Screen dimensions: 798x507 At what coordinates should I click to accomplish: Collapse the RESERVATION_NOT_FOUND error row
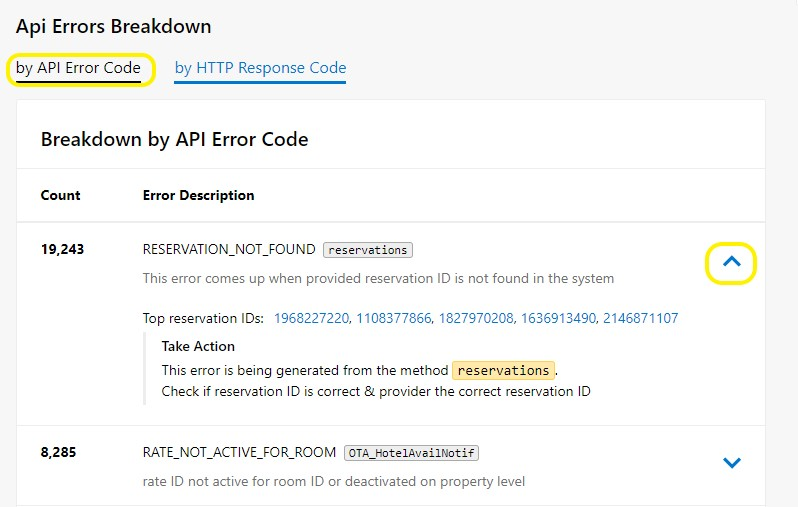731,262
